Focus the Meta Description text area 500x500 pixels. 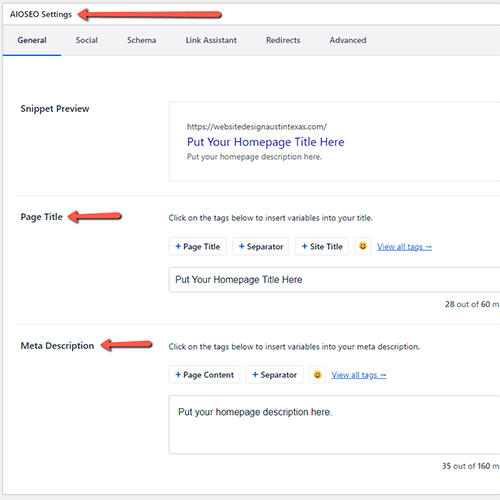pos(334,425)
